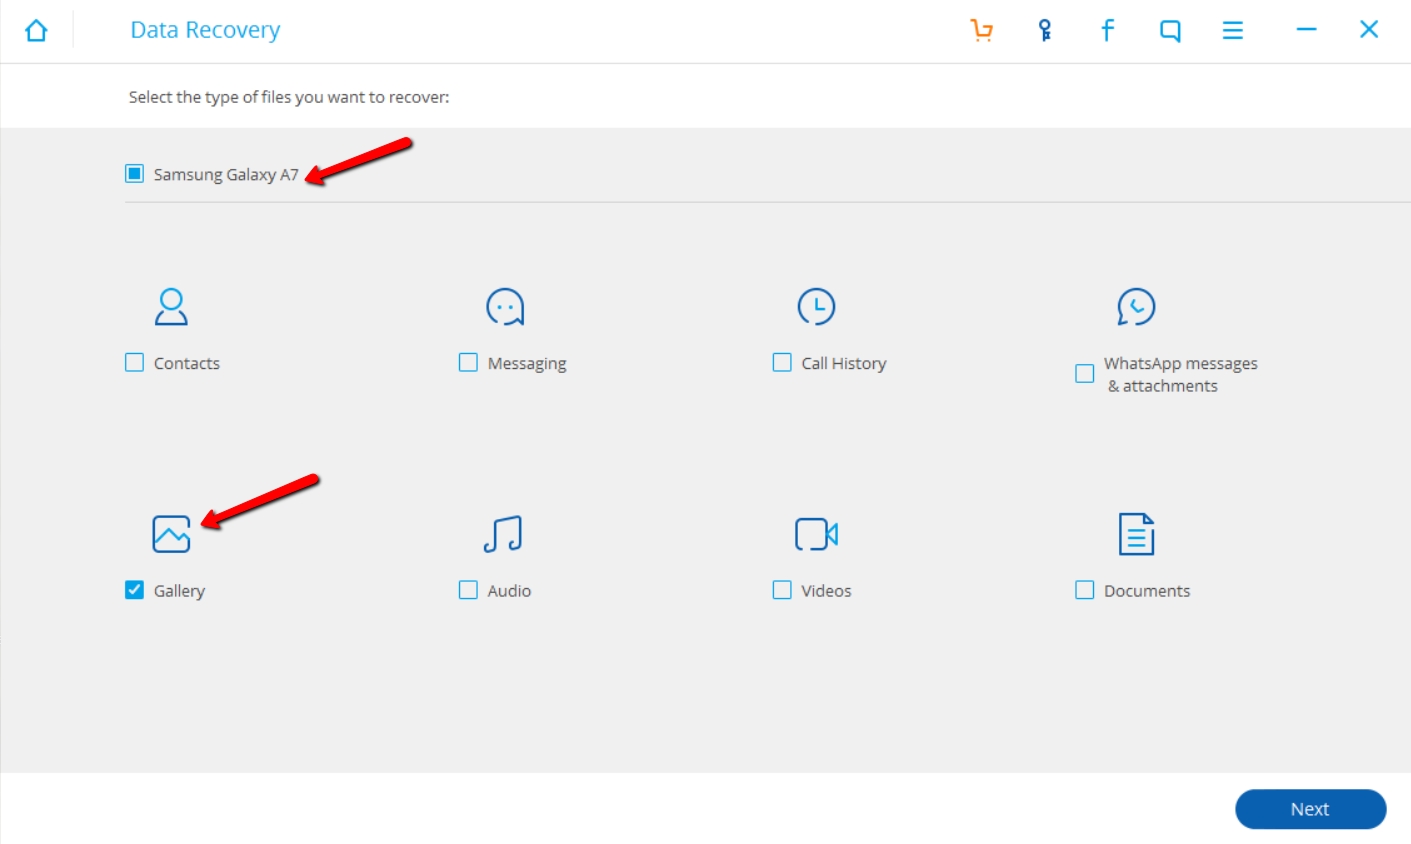Click the Audio label text
Screen dimensions: 1411x844
509,591
